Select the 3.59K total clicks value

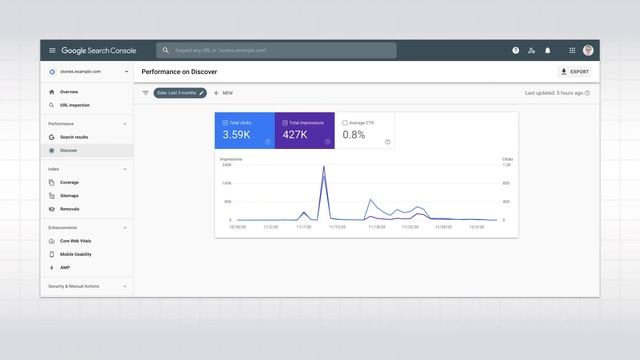pyautogui.click(x=236, y=135)
